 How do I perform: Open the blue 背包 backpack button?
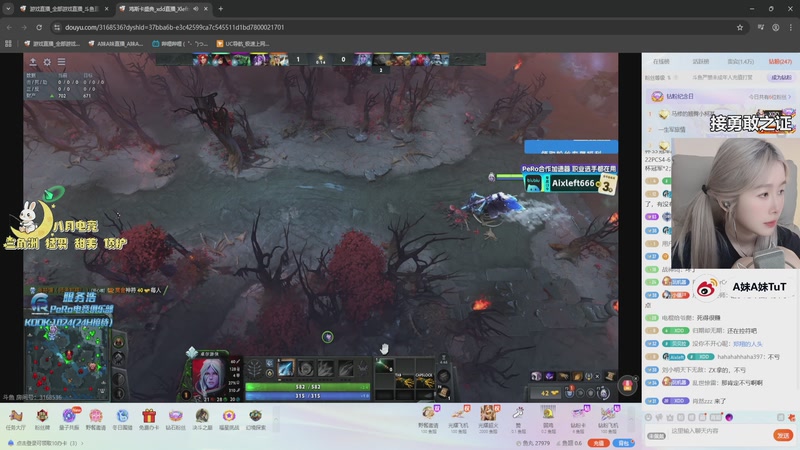(623, 443)
